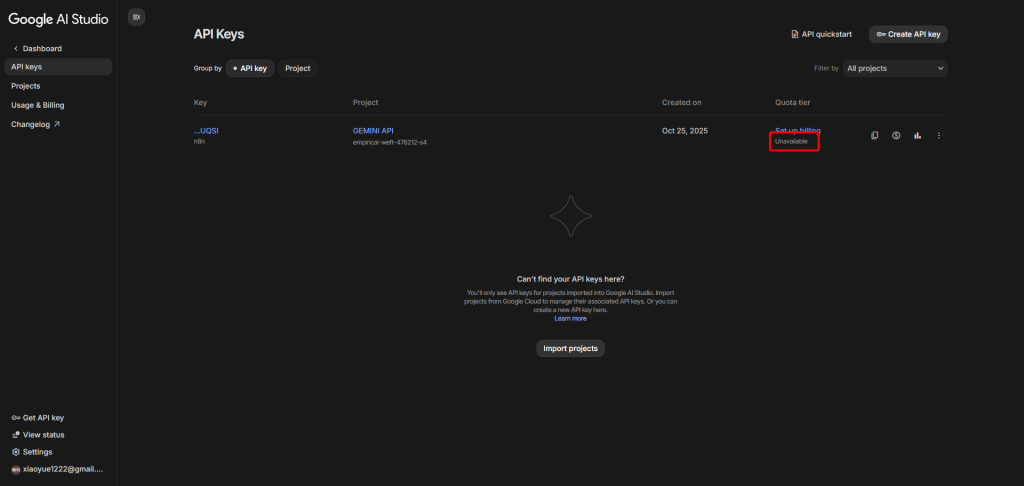Collapse the sidebar using the panel toggle icon
The width and height of the screenshot is (1024, 486).
(137, 17)
